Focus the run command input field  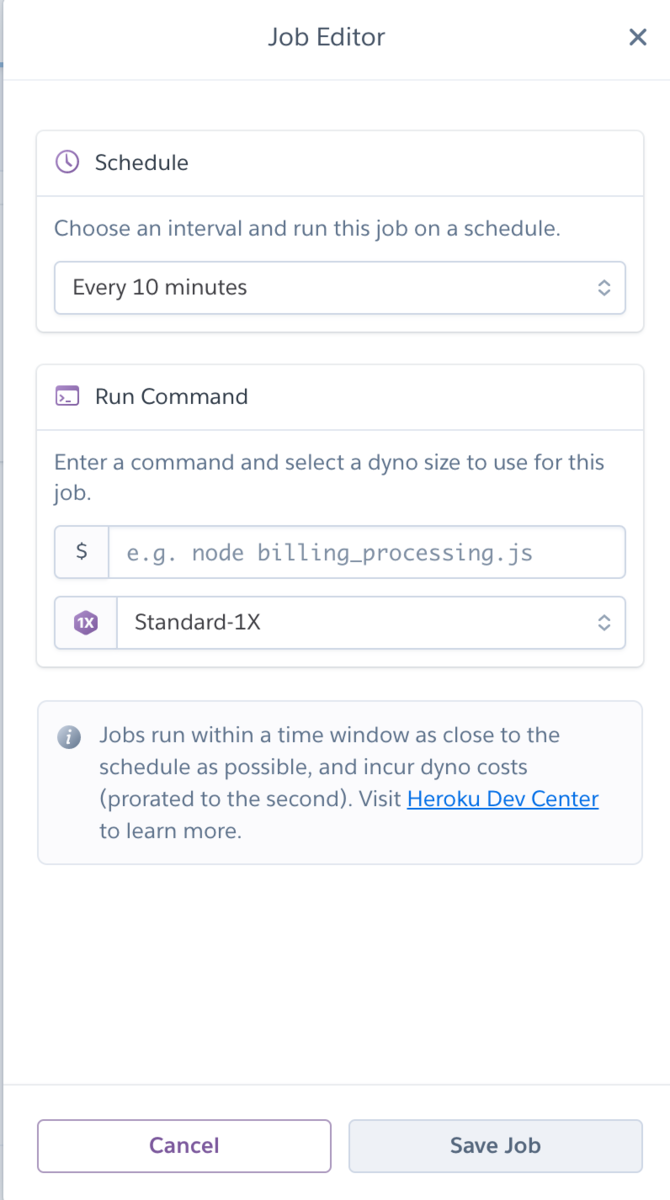click(x=366, y=552)
